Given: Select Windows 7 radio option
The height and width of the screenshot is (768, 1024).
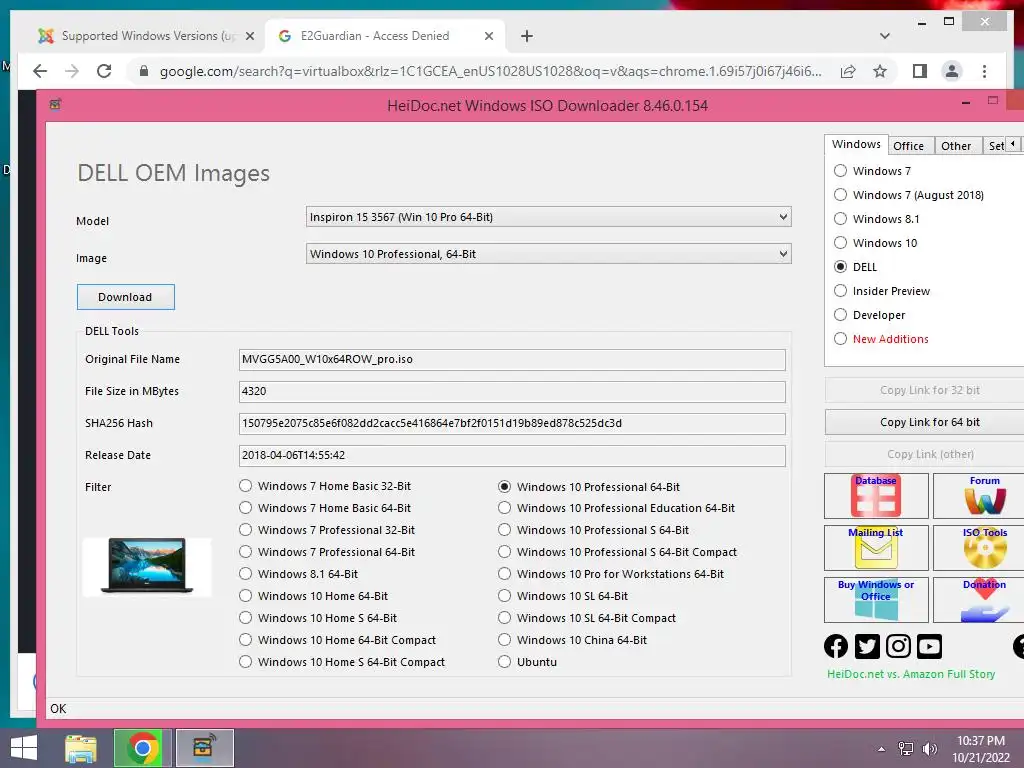Looking at the screenshot, I should coord(872,171).
